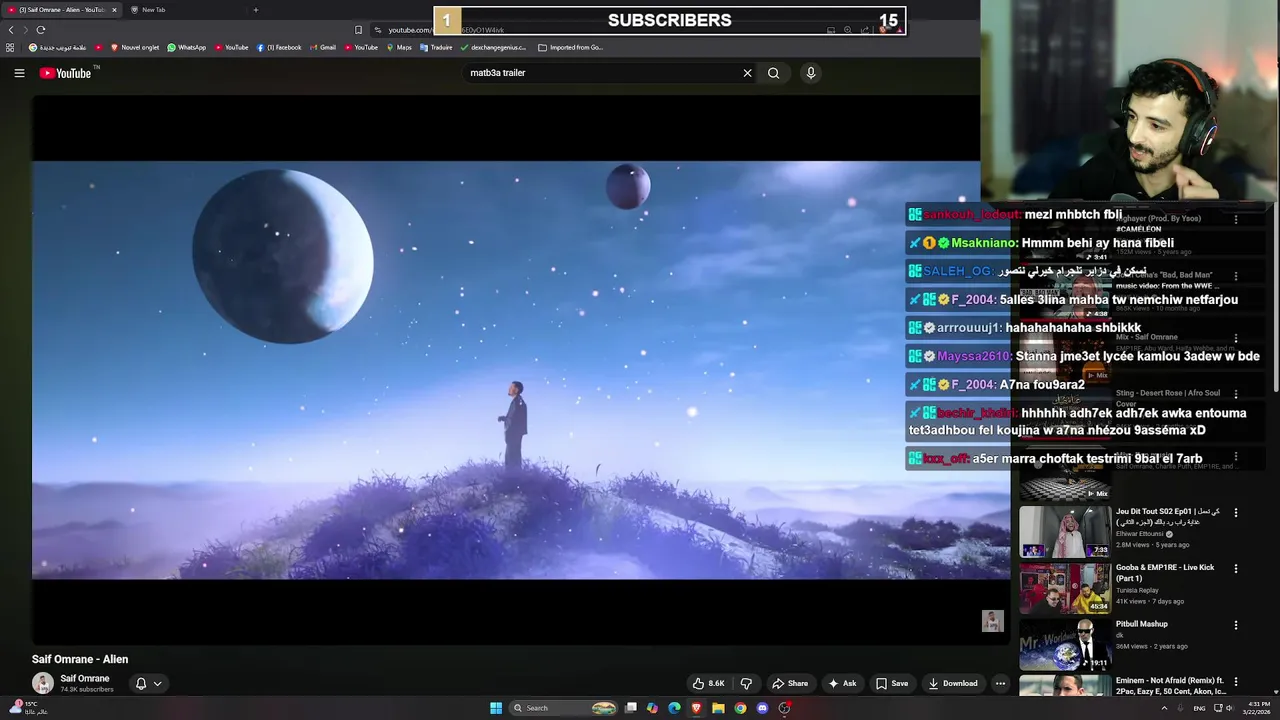Open options for Jeu Dit Tout video
The width and height of the screenshot is (1280, 720).
[1236, 513]
